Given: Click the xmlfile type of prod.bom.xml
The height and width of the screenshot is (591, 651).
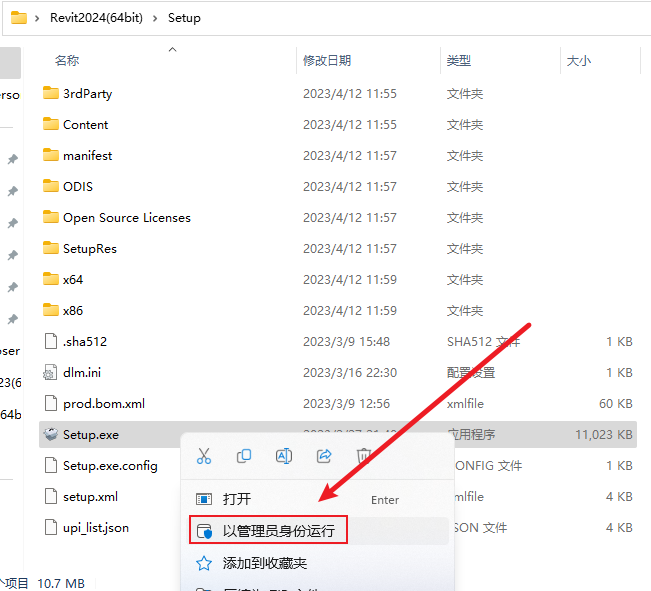Looking at the screenshot, I should tap(465, 403).
